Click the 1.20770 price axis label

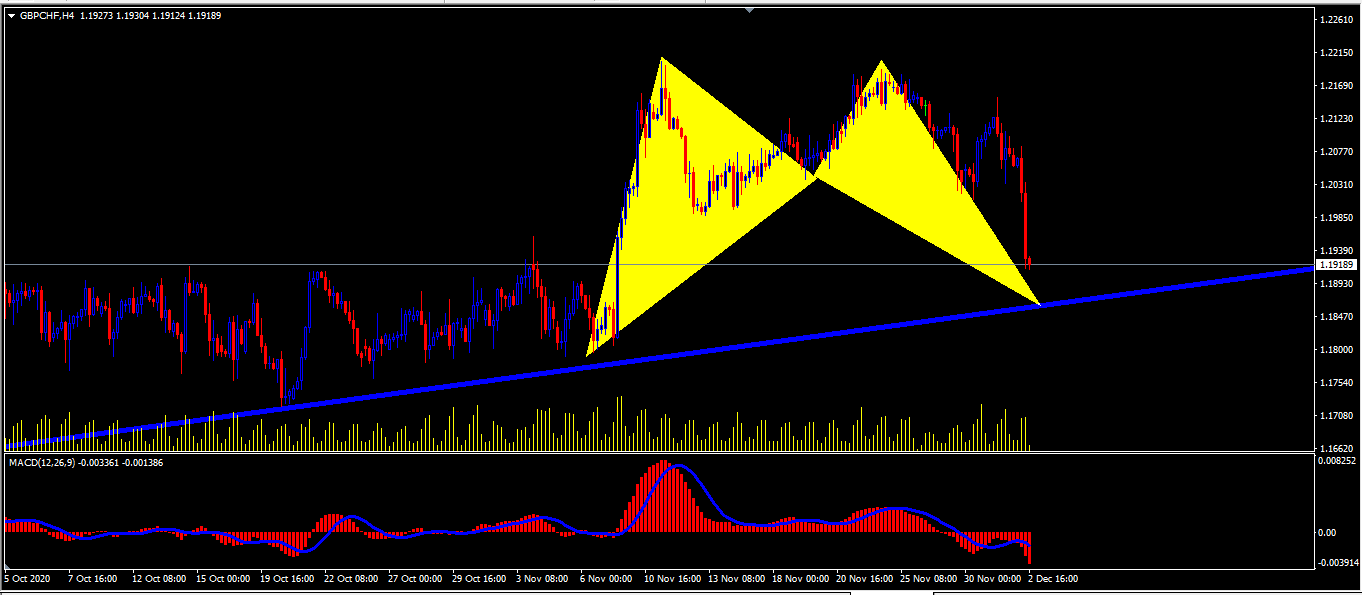1337,152
